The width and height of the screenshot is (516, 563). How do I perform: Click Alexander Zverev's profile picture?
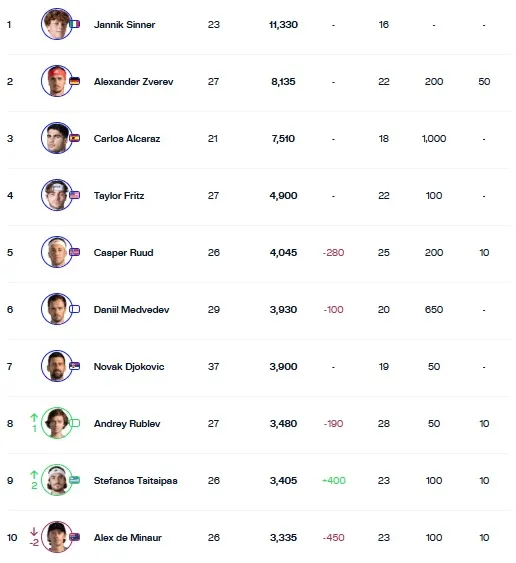point(57,81)
